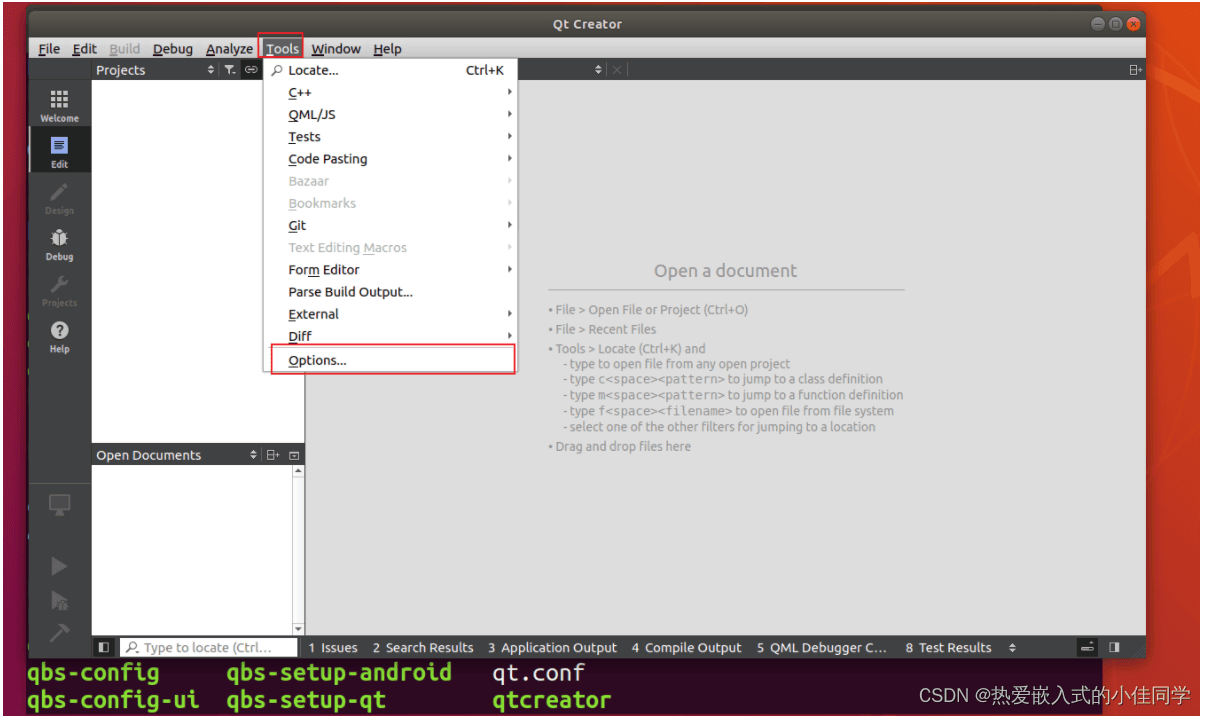Open the Edit menu
The height and width of the screenshot is (716, 1206).
(x=84, y=49)
